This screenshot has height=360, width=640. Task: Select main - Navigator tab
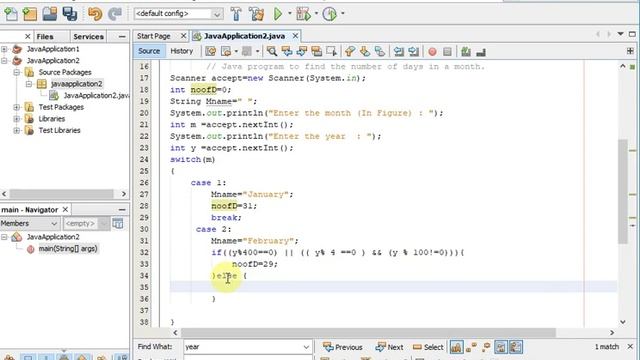pos(30,210)
